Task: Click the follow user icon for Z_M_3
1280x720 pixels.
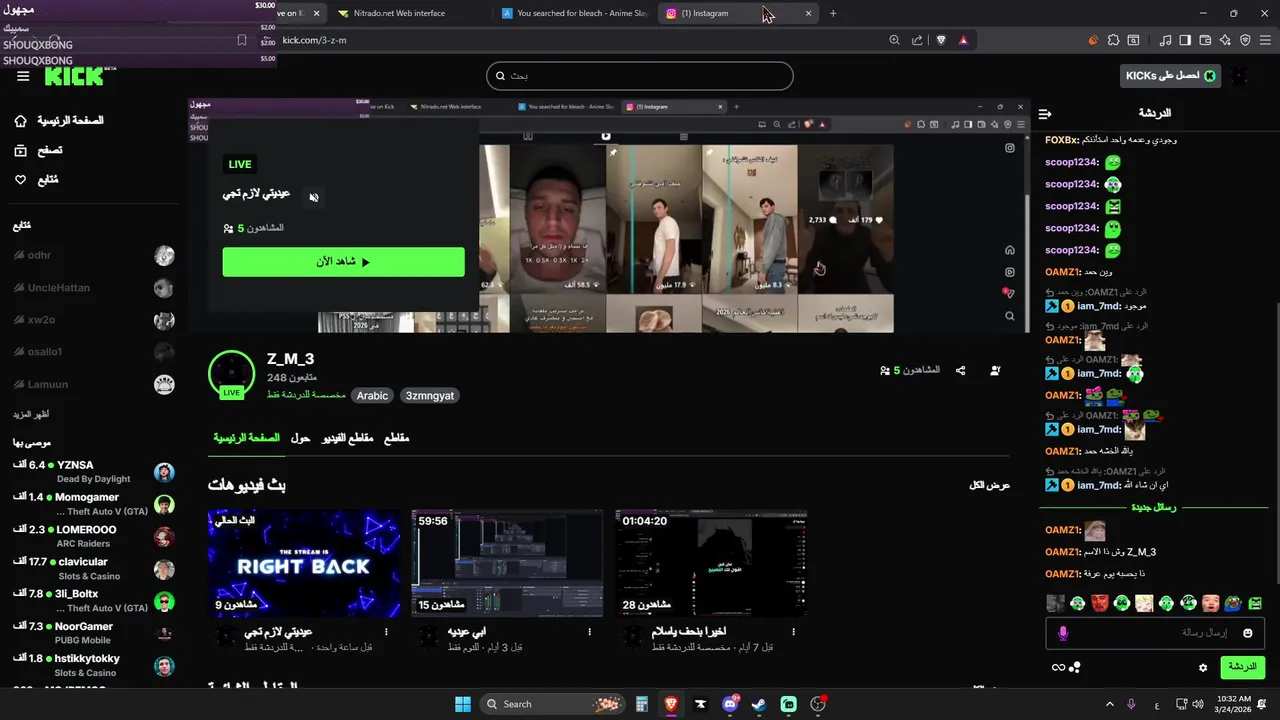Action: [995, 370]
